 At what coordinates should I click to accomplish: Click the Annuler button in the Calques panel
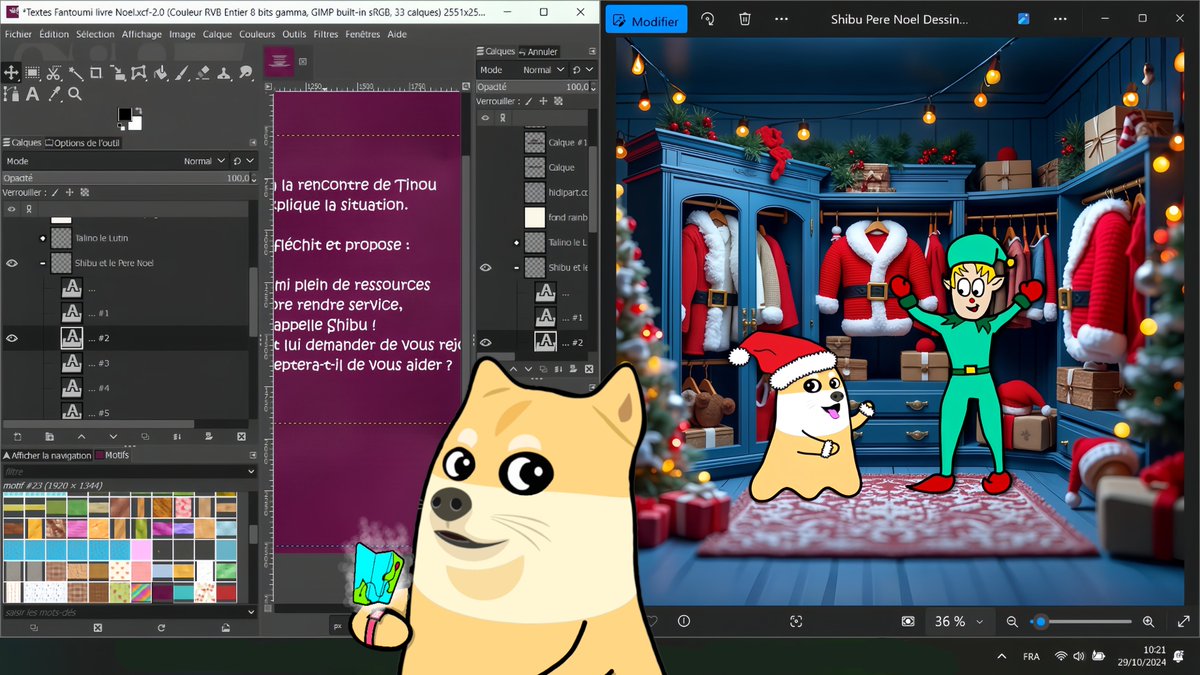(x=539, y=52)
